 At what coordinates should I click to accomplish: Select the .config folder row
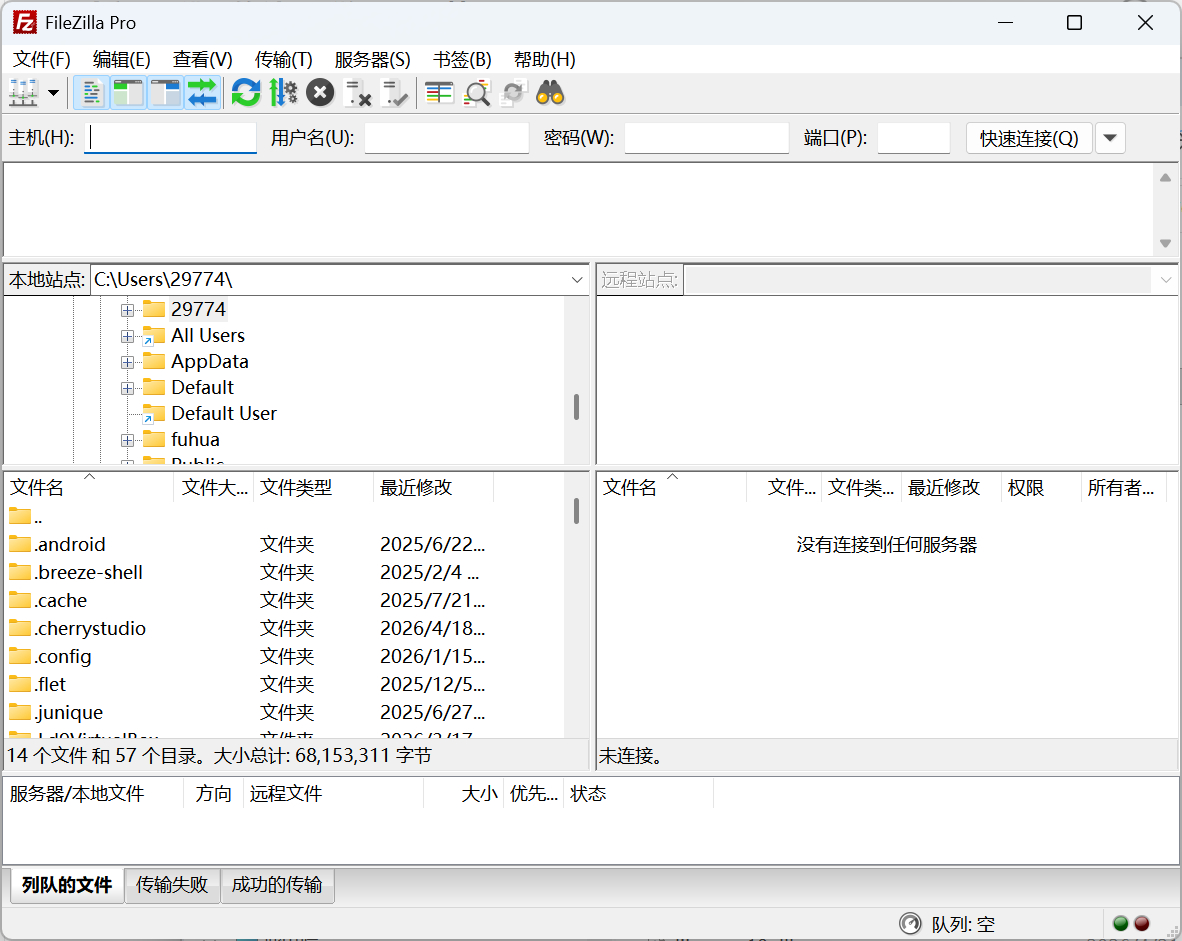coord(285,656)
